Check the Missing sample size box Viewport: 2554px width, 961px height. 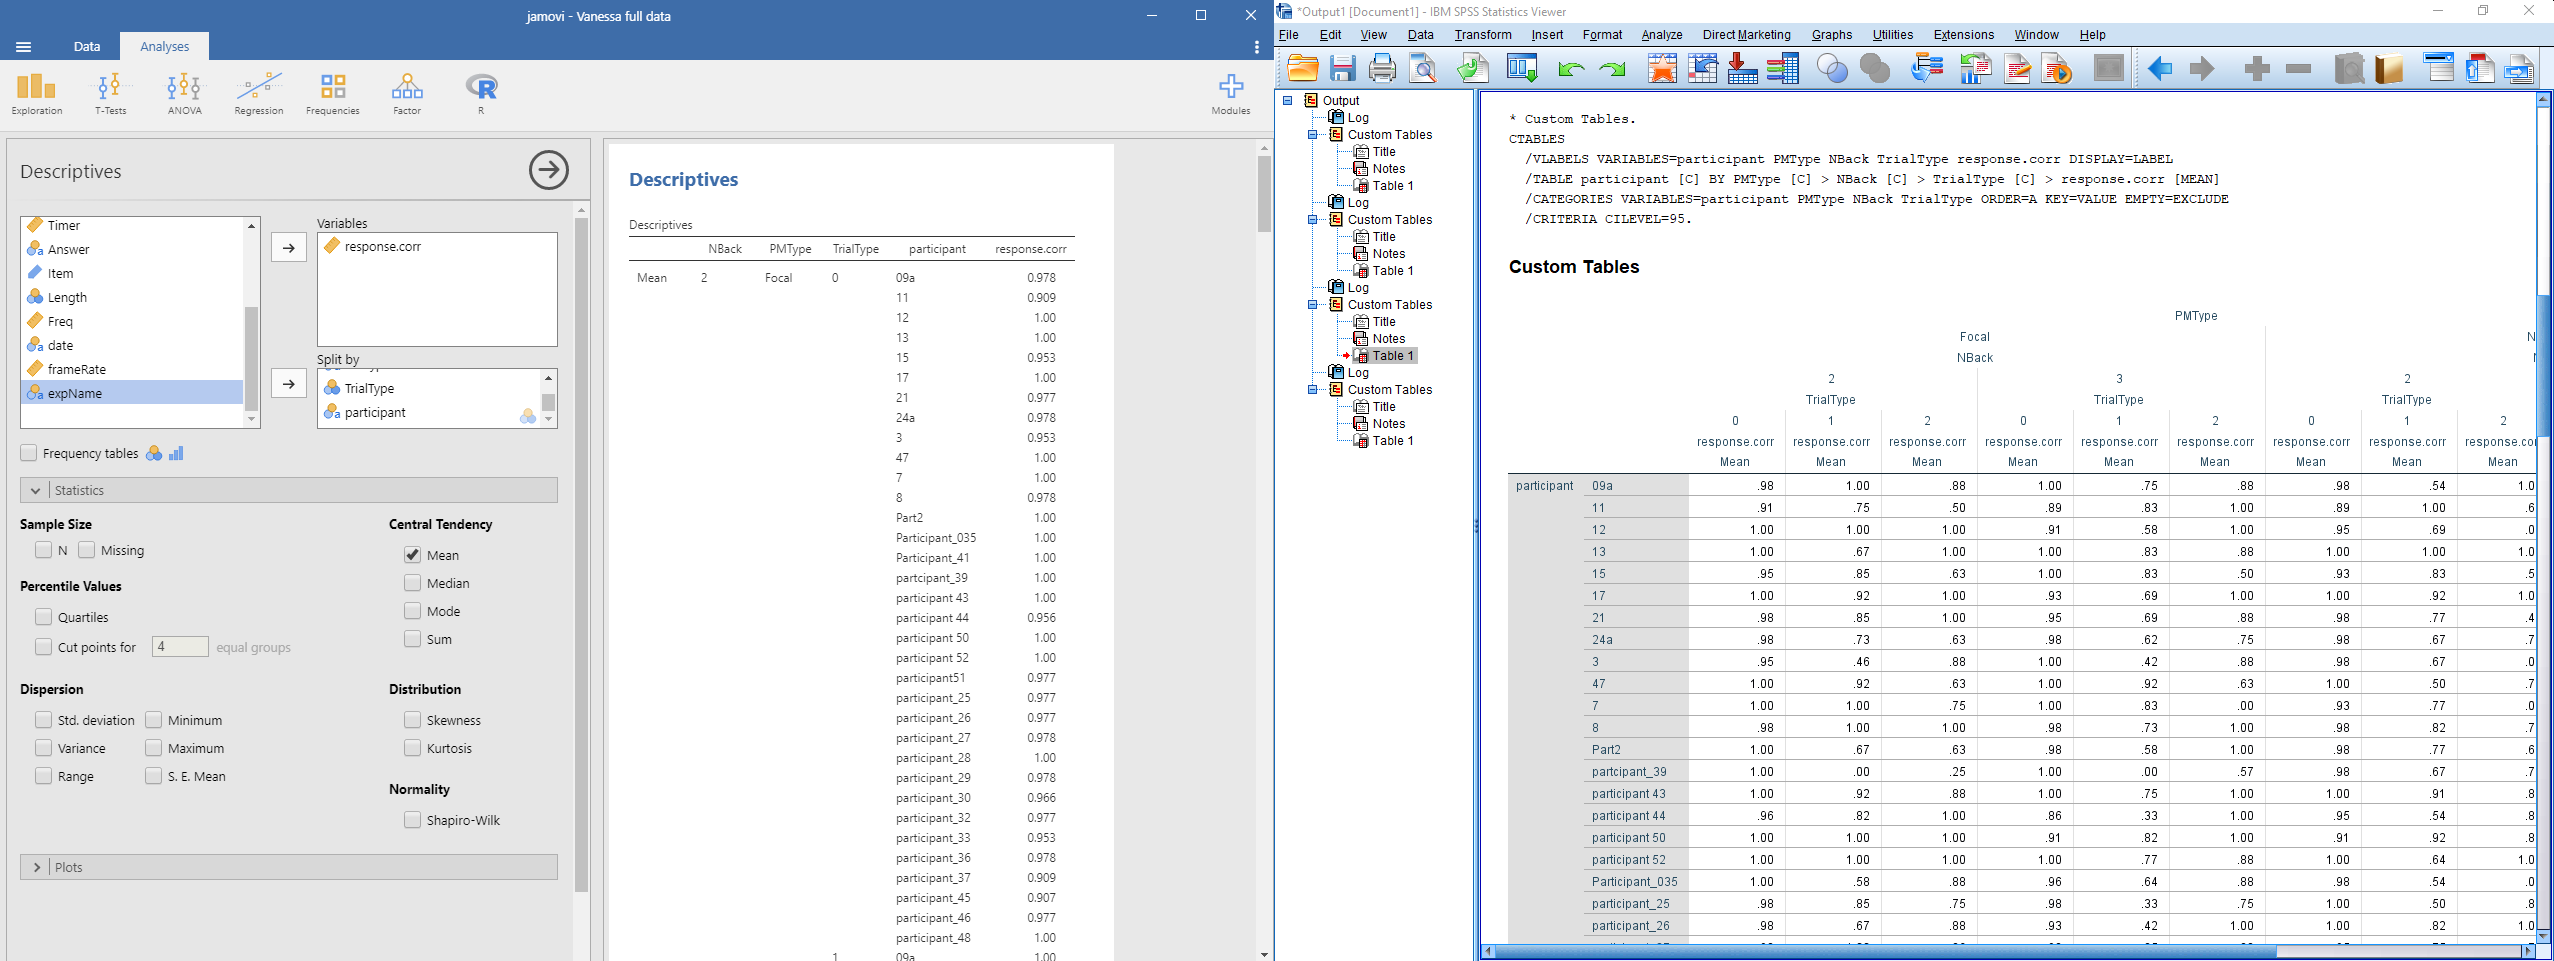(86, 550)
